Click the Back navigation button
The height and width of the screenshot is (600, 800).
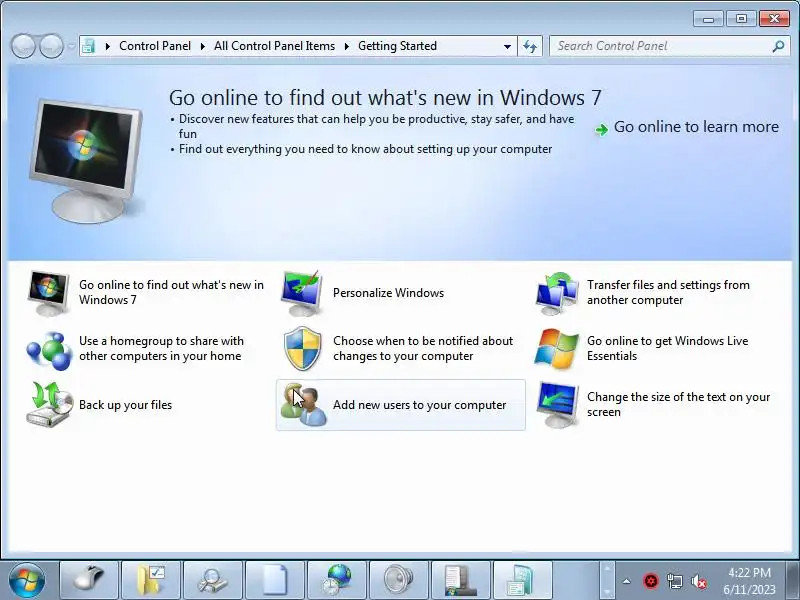click(x=23, y=46)
